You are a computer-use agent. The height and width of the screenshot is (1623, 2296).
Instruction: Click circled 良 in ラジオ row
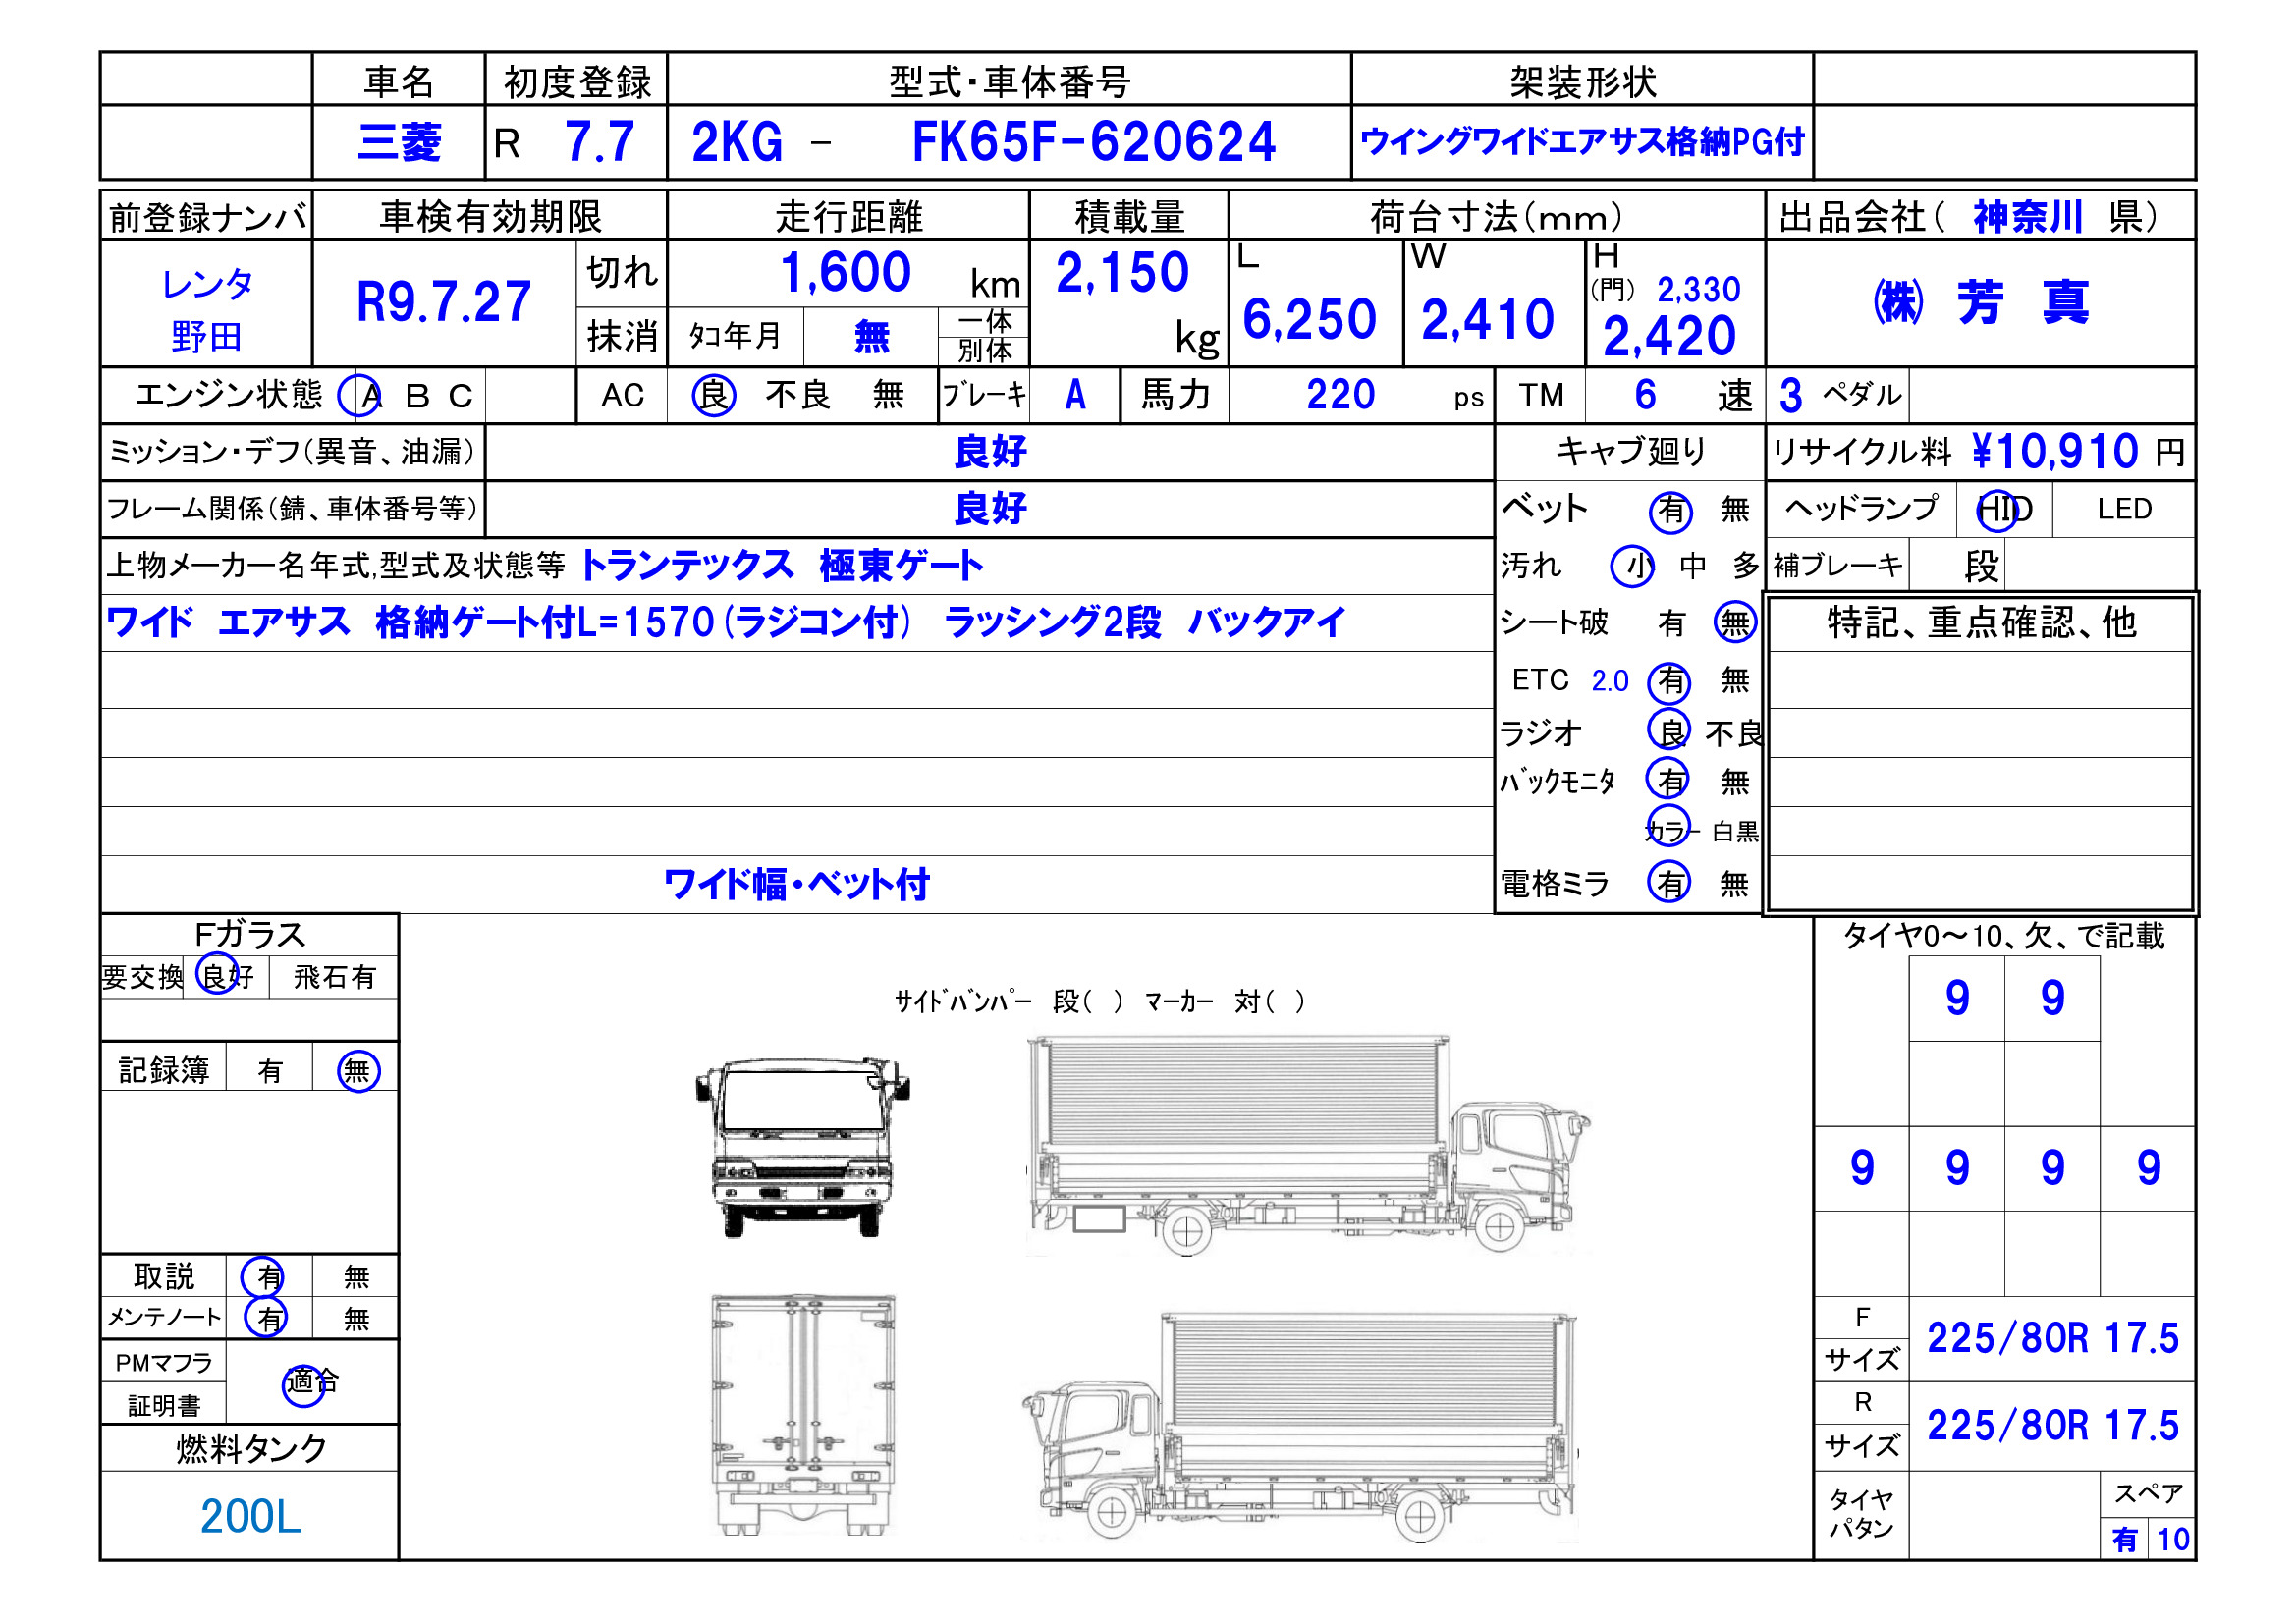[x=1669, y=730]
